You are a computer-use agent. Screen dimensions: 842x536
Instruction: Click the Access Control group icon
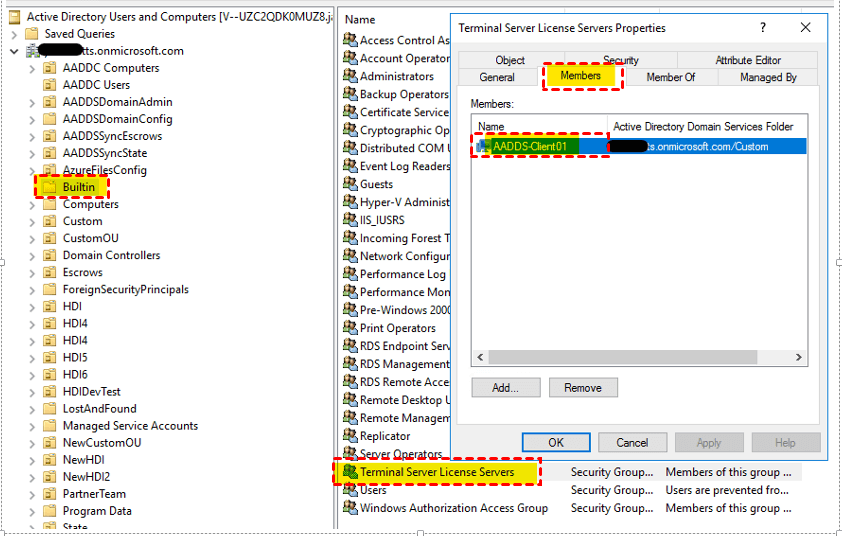click(x=350, y=39)
